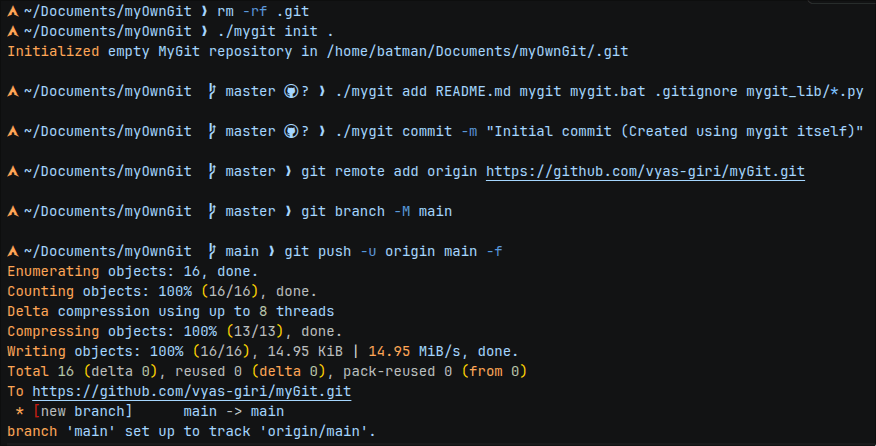
Task: Click the 'rm -rf .git' command text
Action: point(263,11)
